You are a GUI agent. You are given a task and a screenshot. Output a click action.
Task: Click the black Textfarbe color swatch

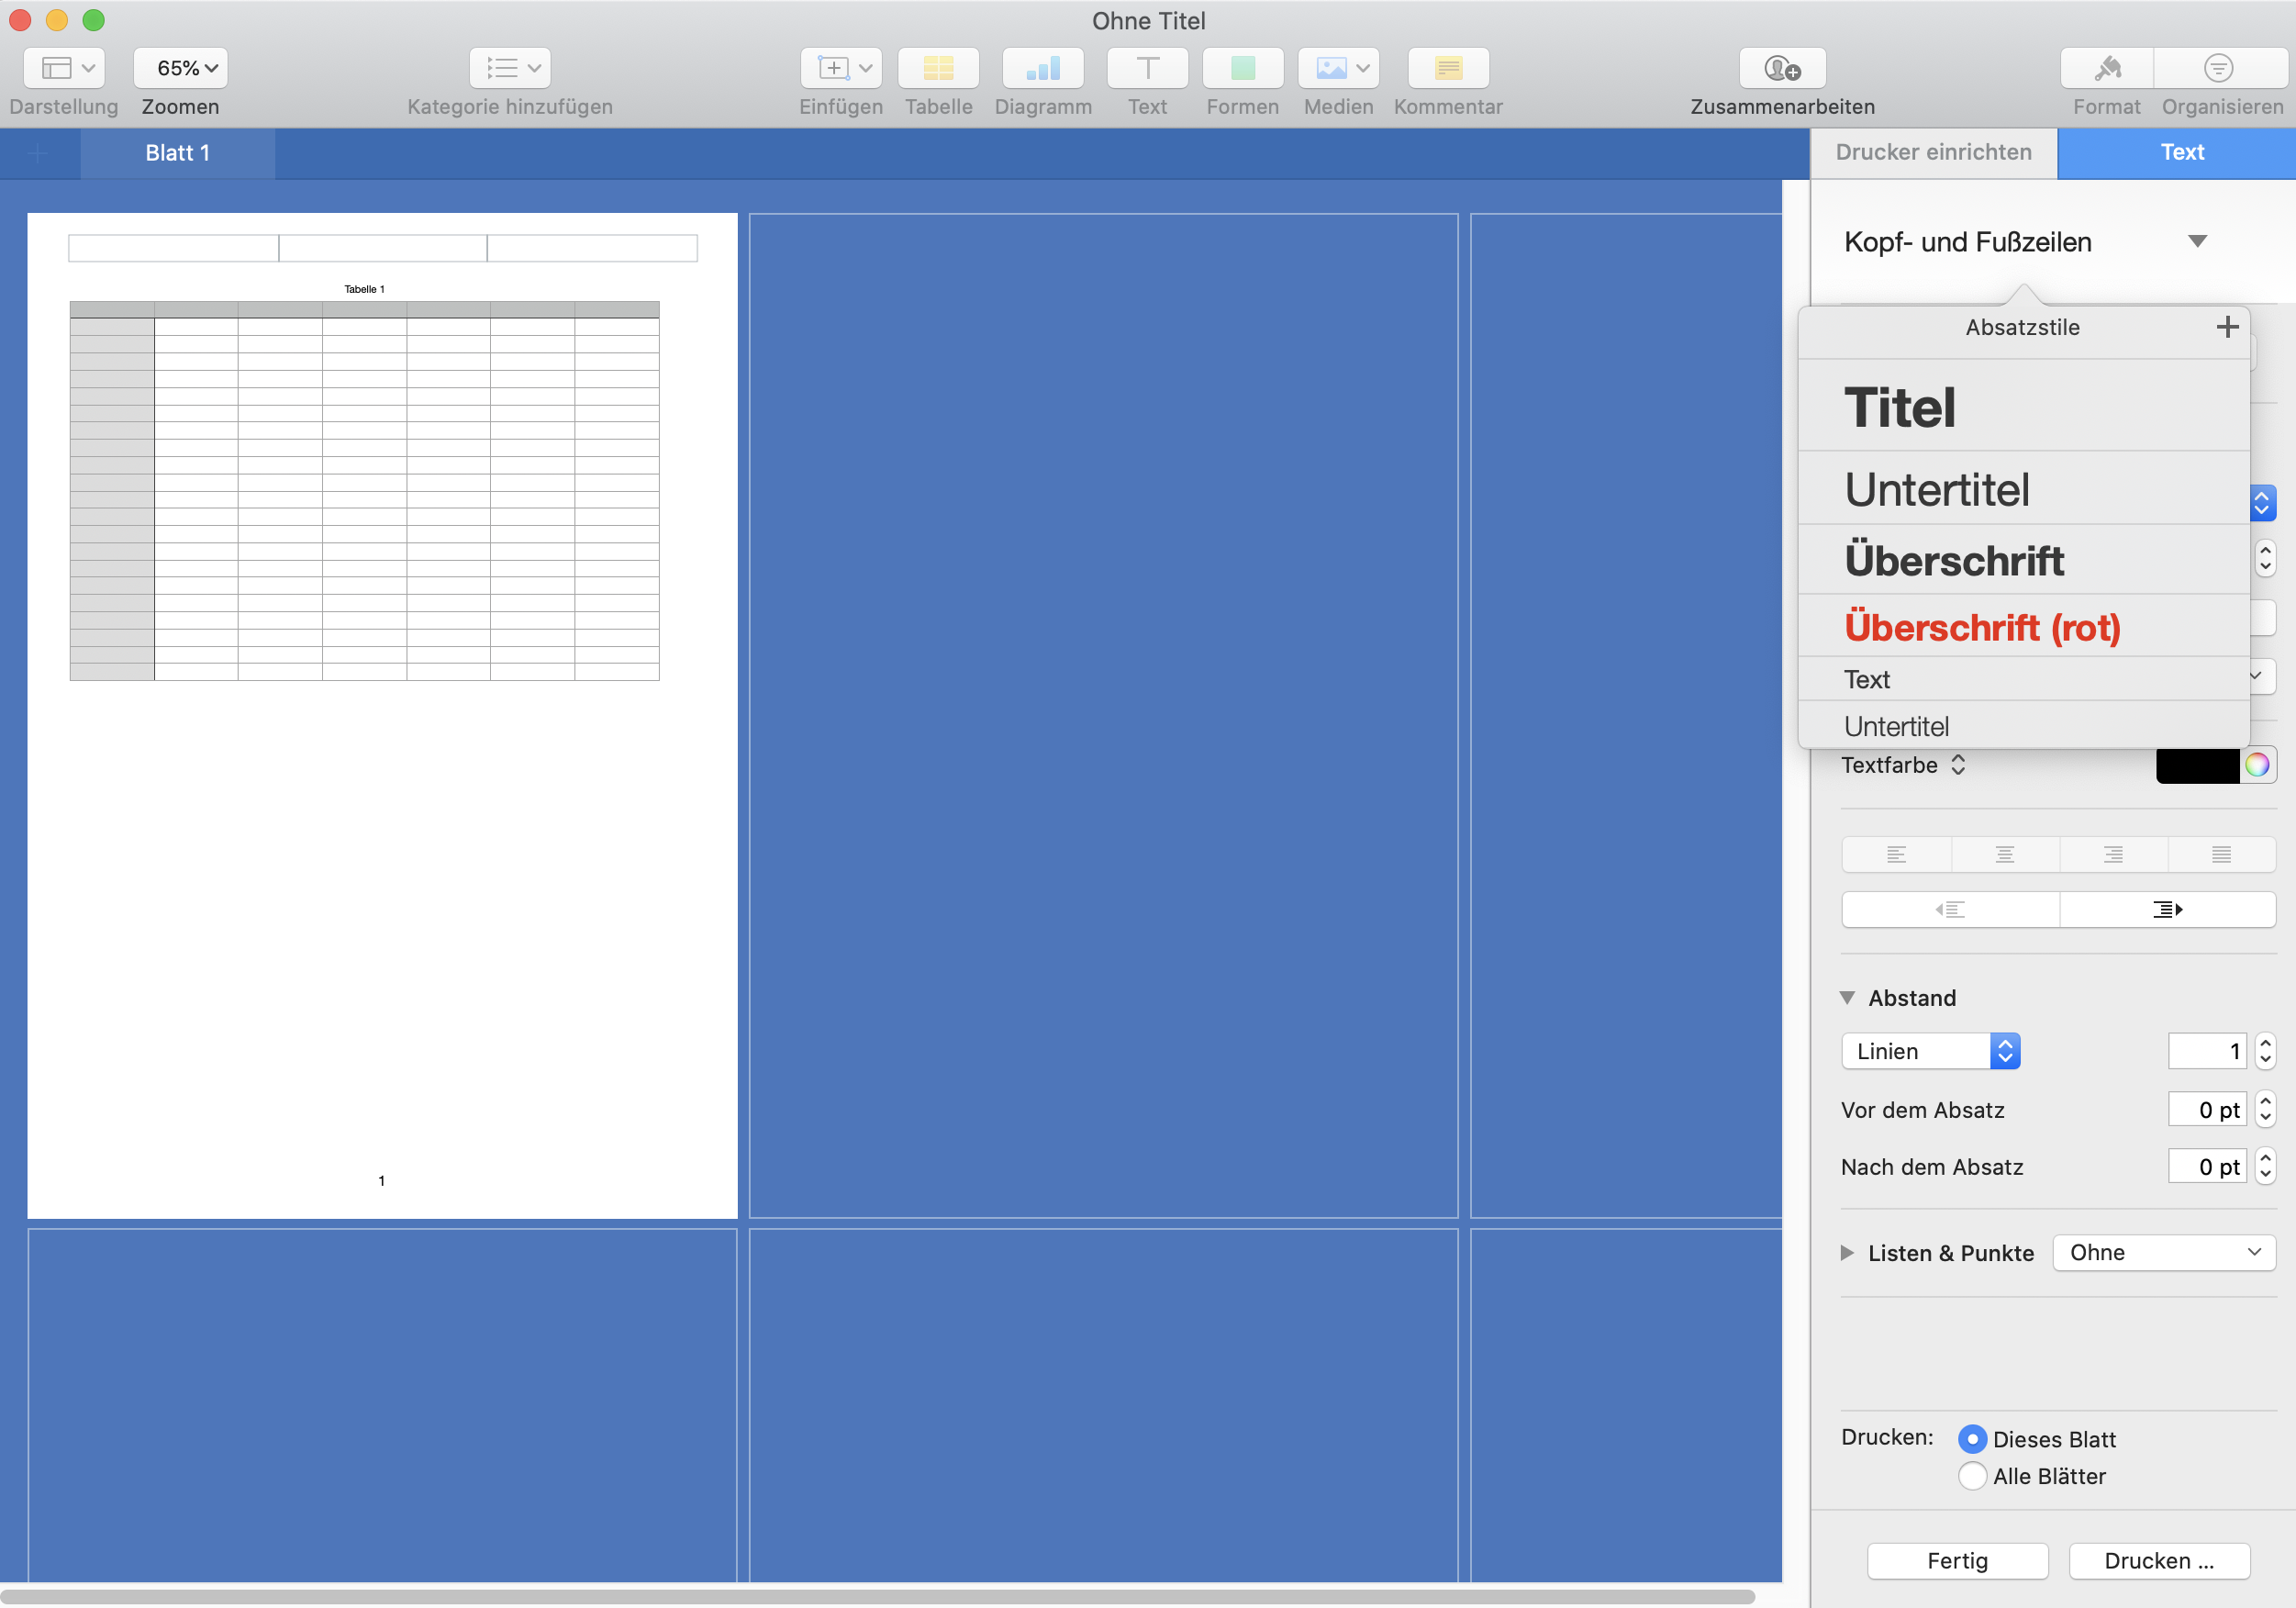point(2196,765)
